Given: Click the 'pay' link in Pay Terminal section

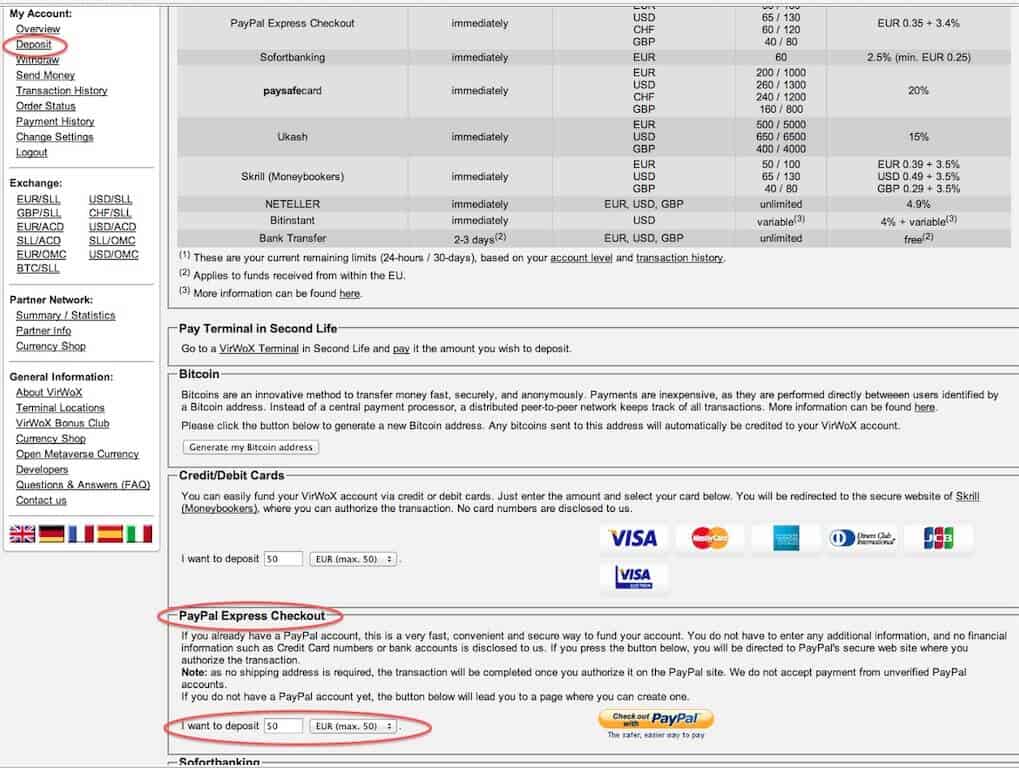Looking at the screenshot, I should click(401, 349).
